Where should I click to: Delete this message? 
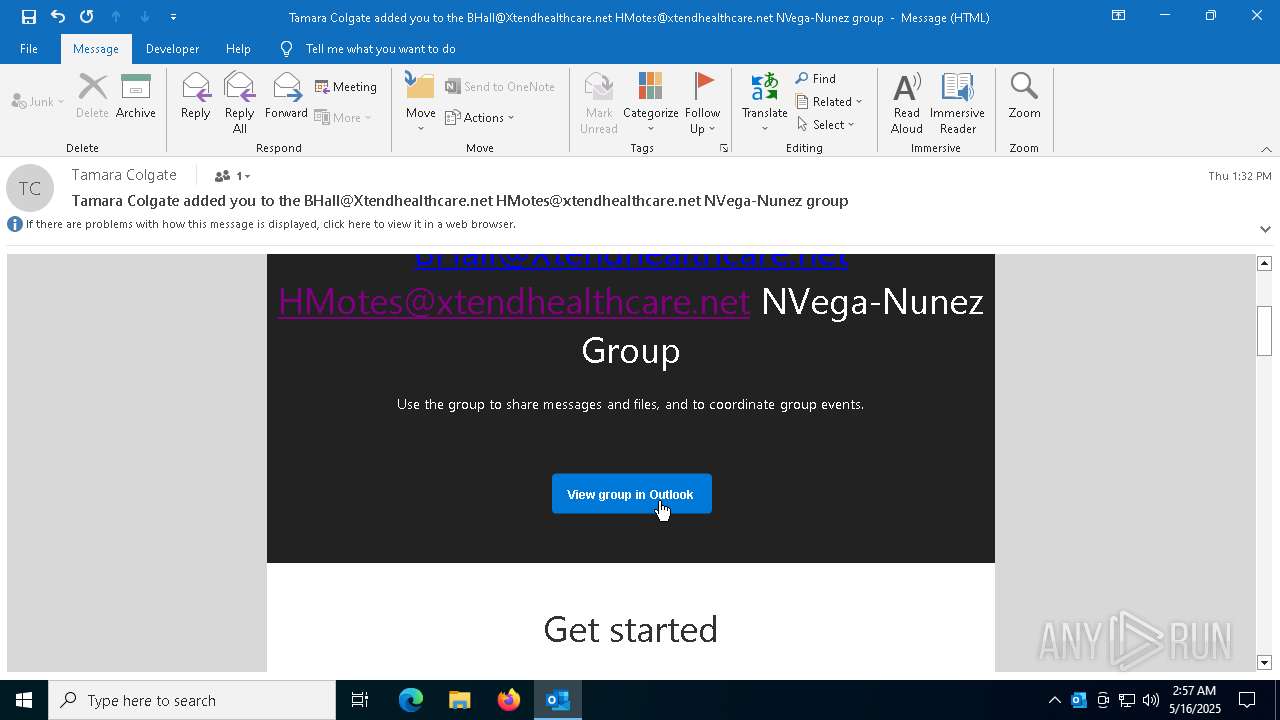click(92, 97)
